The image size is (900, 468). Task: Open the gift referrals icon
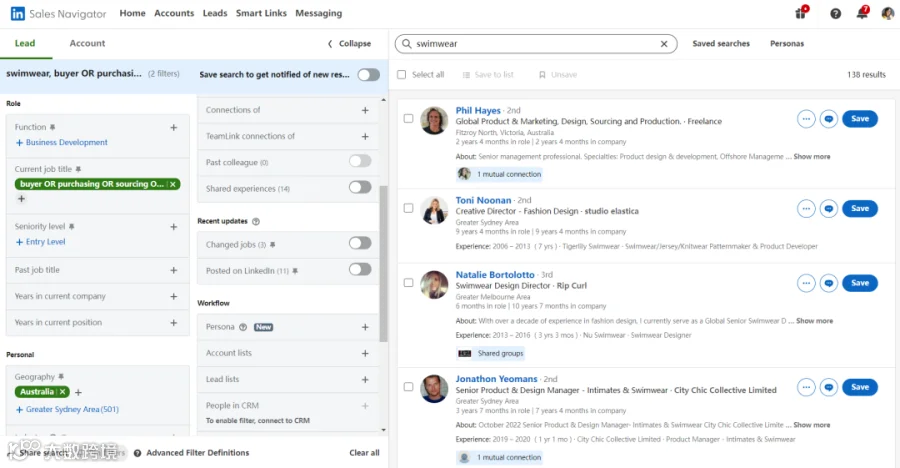[801, 12]
